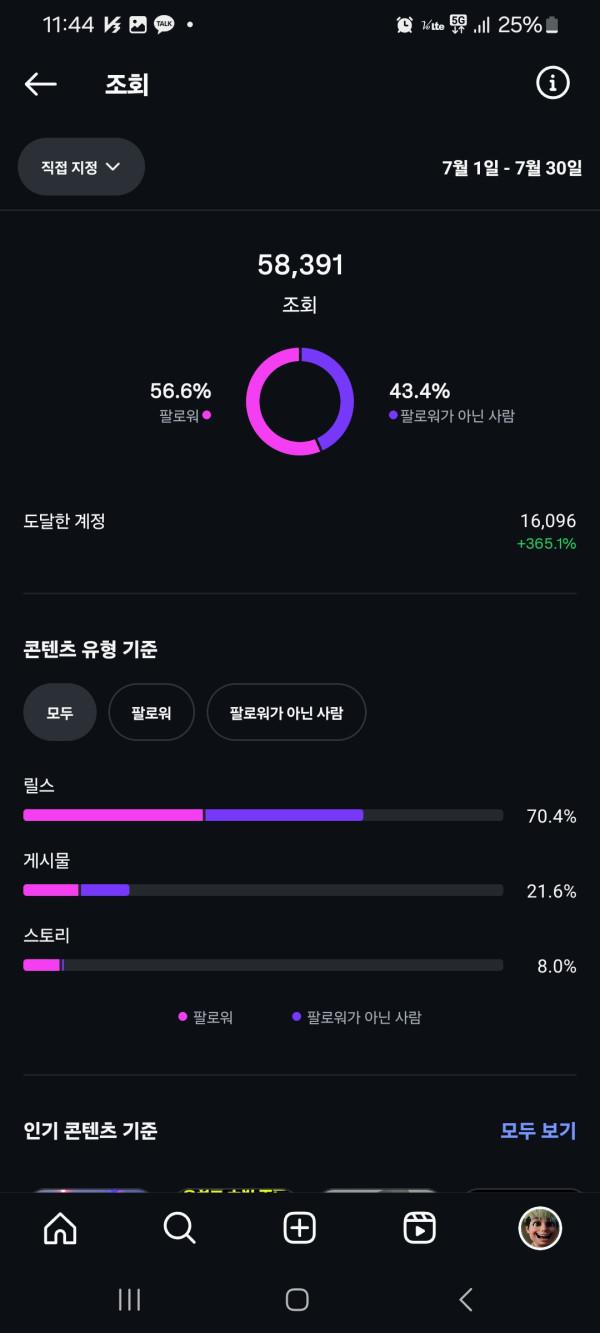600x1333 pixels.
Task: Open the Reels icon in bottom bar
Action: [419, 1228]
